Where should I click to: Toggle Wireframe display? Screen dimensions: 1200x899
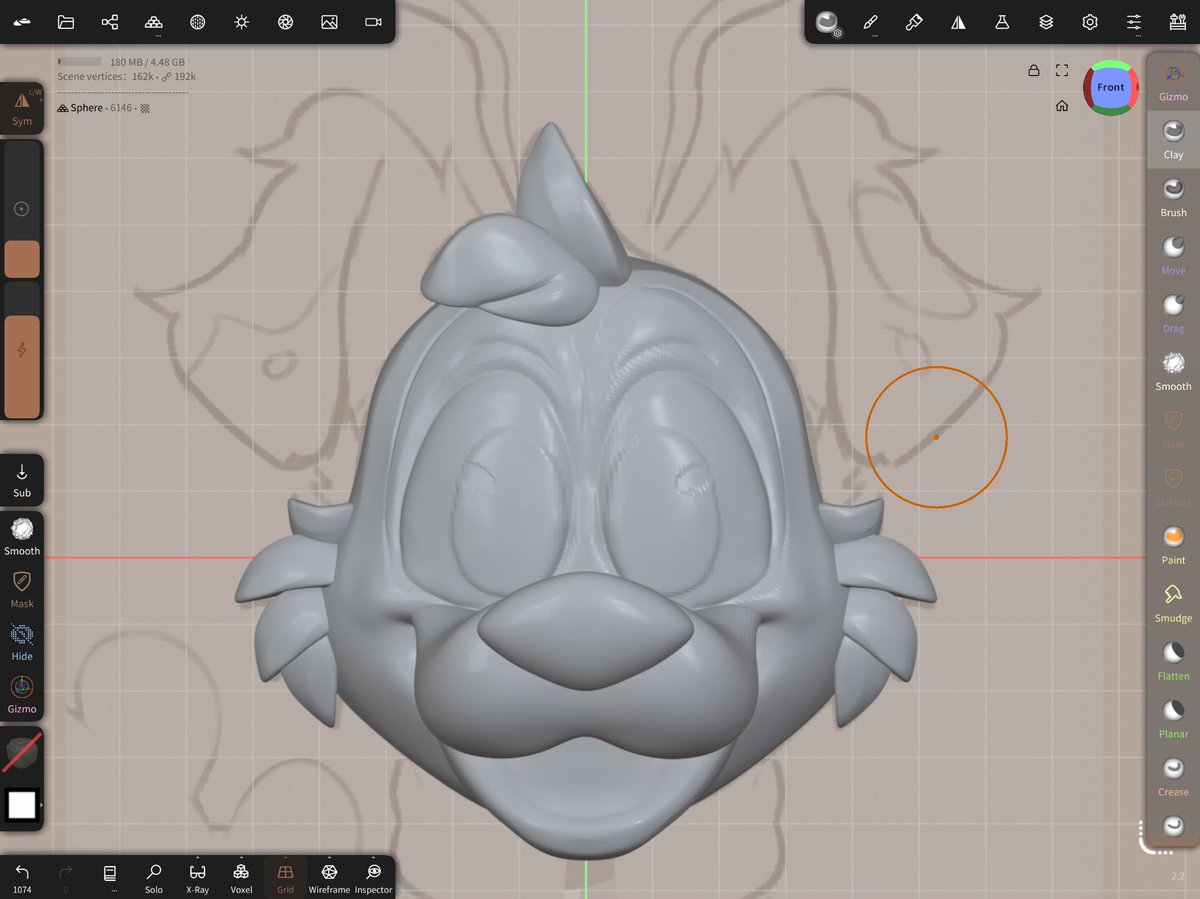pos(329,877)
